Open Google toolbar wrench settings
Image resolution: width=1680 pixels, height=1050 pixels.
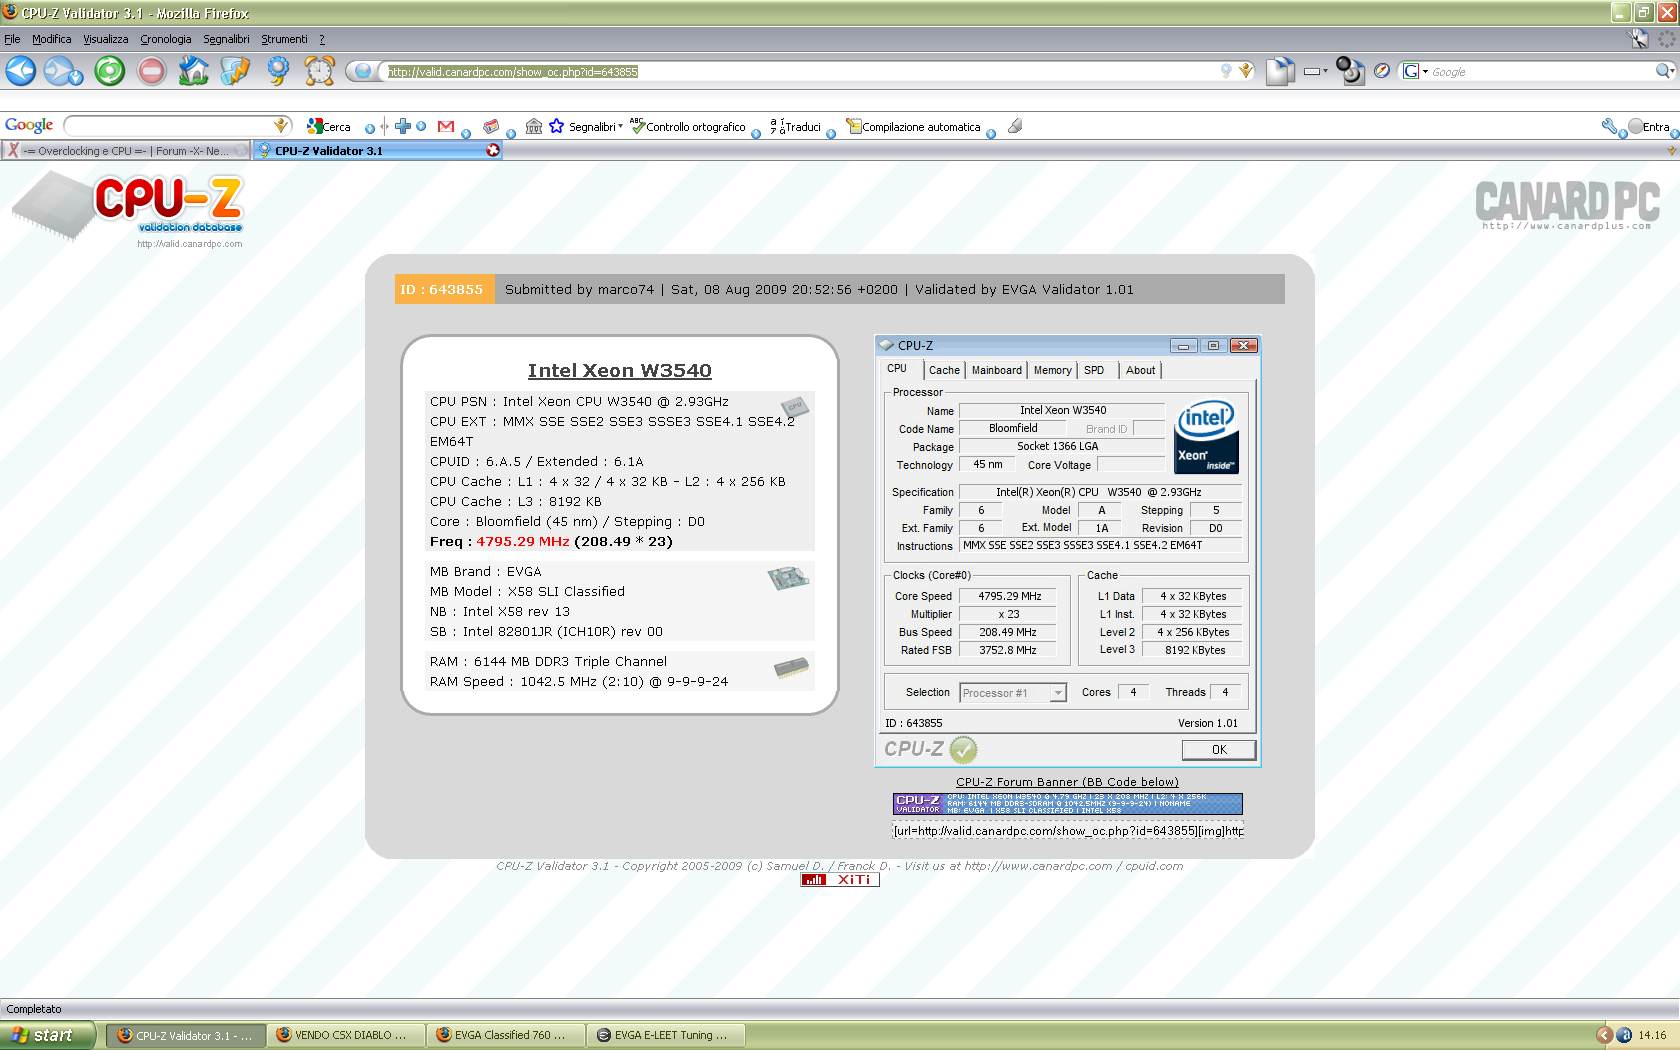(1609, 126)
